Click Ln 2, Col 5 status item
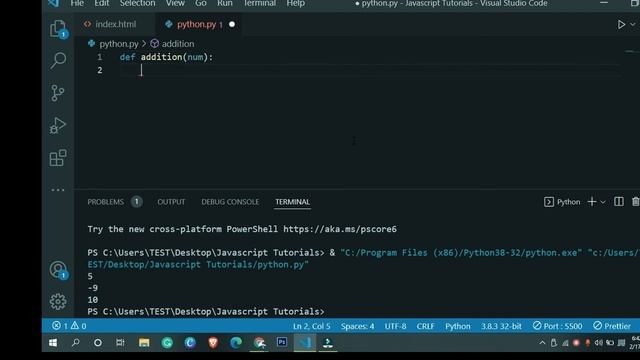This screenshot has width=640, height=360. (x=311, y=326)
